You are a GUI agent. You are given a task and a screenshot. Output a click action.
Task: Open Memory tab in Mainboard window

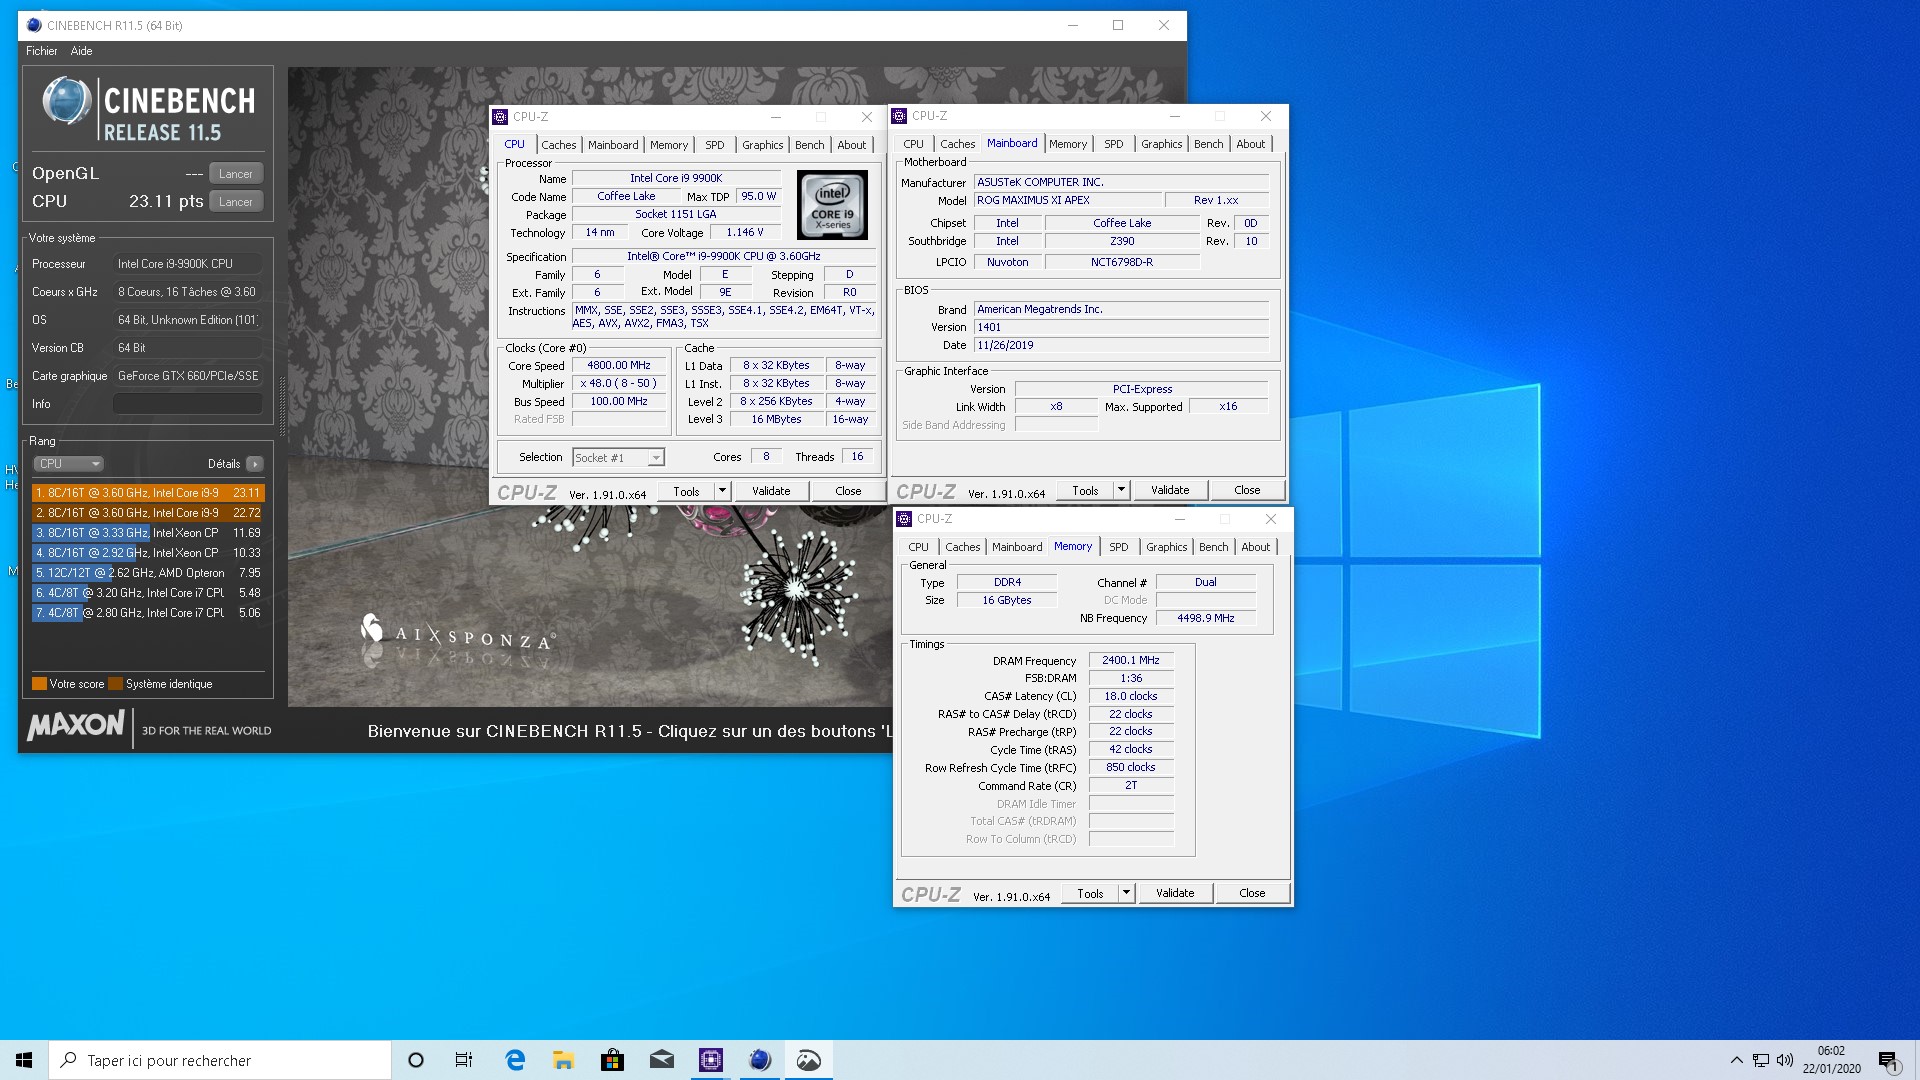pos(1068,144)
